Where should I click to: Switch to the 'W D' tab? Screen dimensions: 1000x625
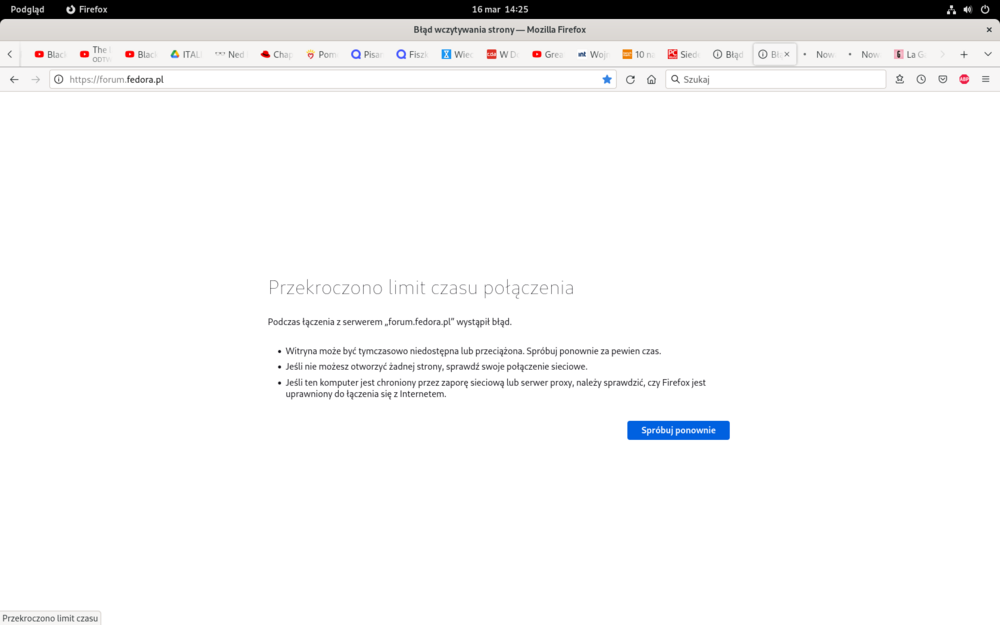pos(503,55)
